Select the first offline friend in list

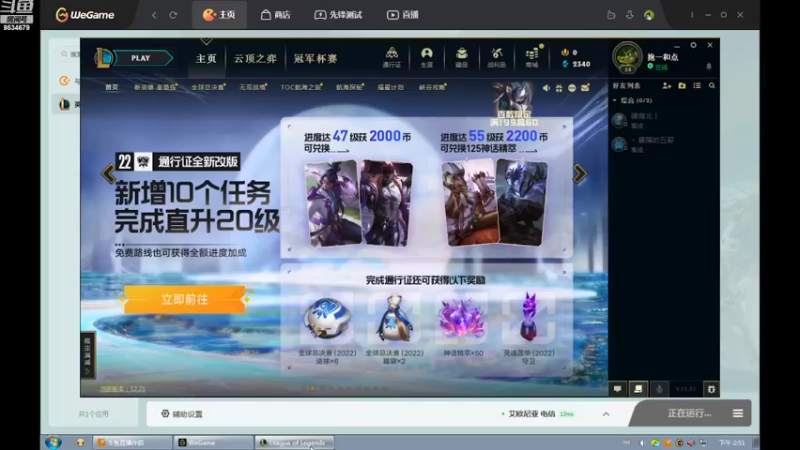[x=663, y=120]
